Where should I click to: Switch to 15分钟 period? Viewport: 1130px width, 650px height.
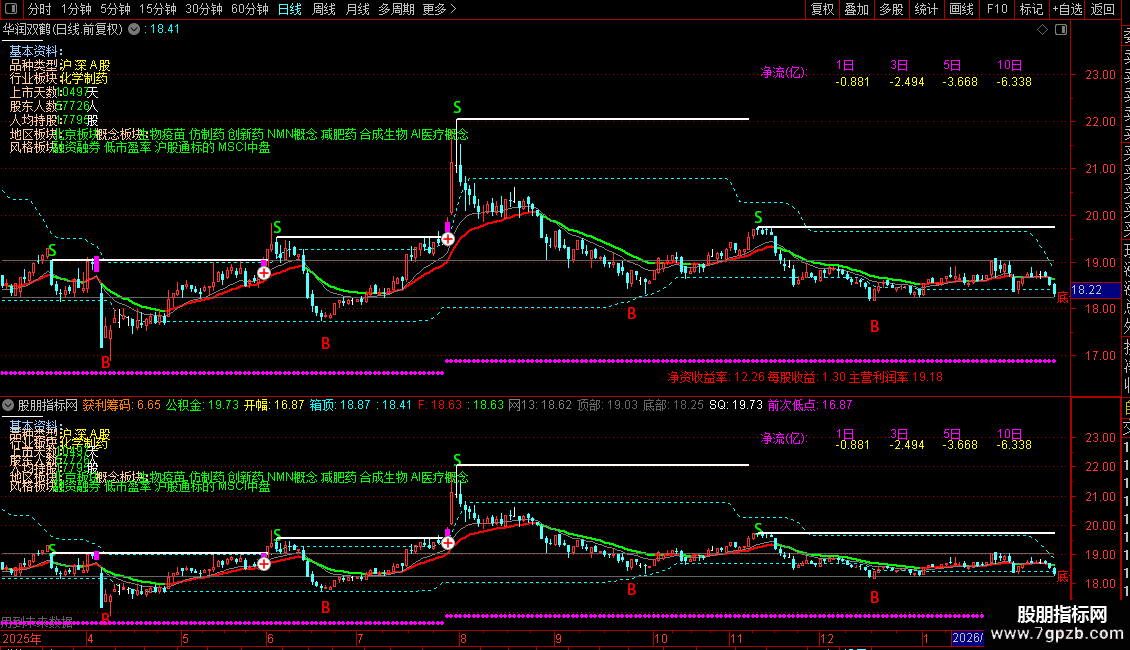(x=158, y=9)
